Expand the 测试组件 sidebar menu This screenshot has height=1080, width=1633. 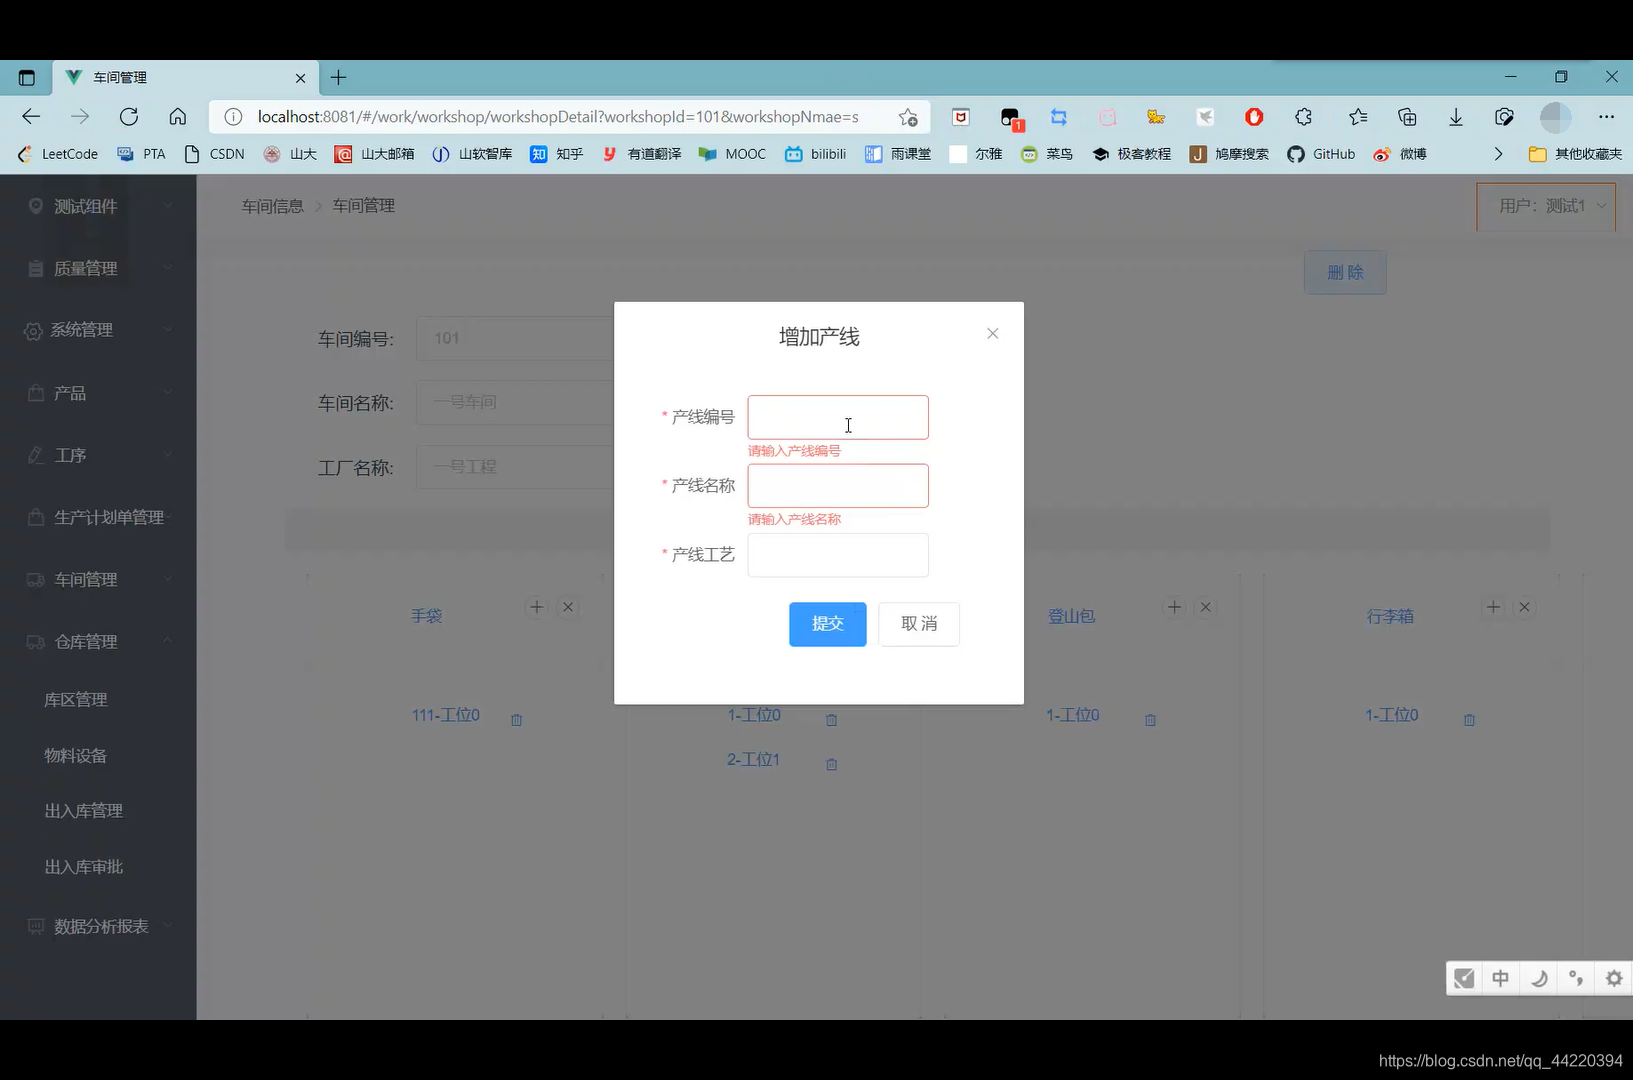(x=98, y=206)
